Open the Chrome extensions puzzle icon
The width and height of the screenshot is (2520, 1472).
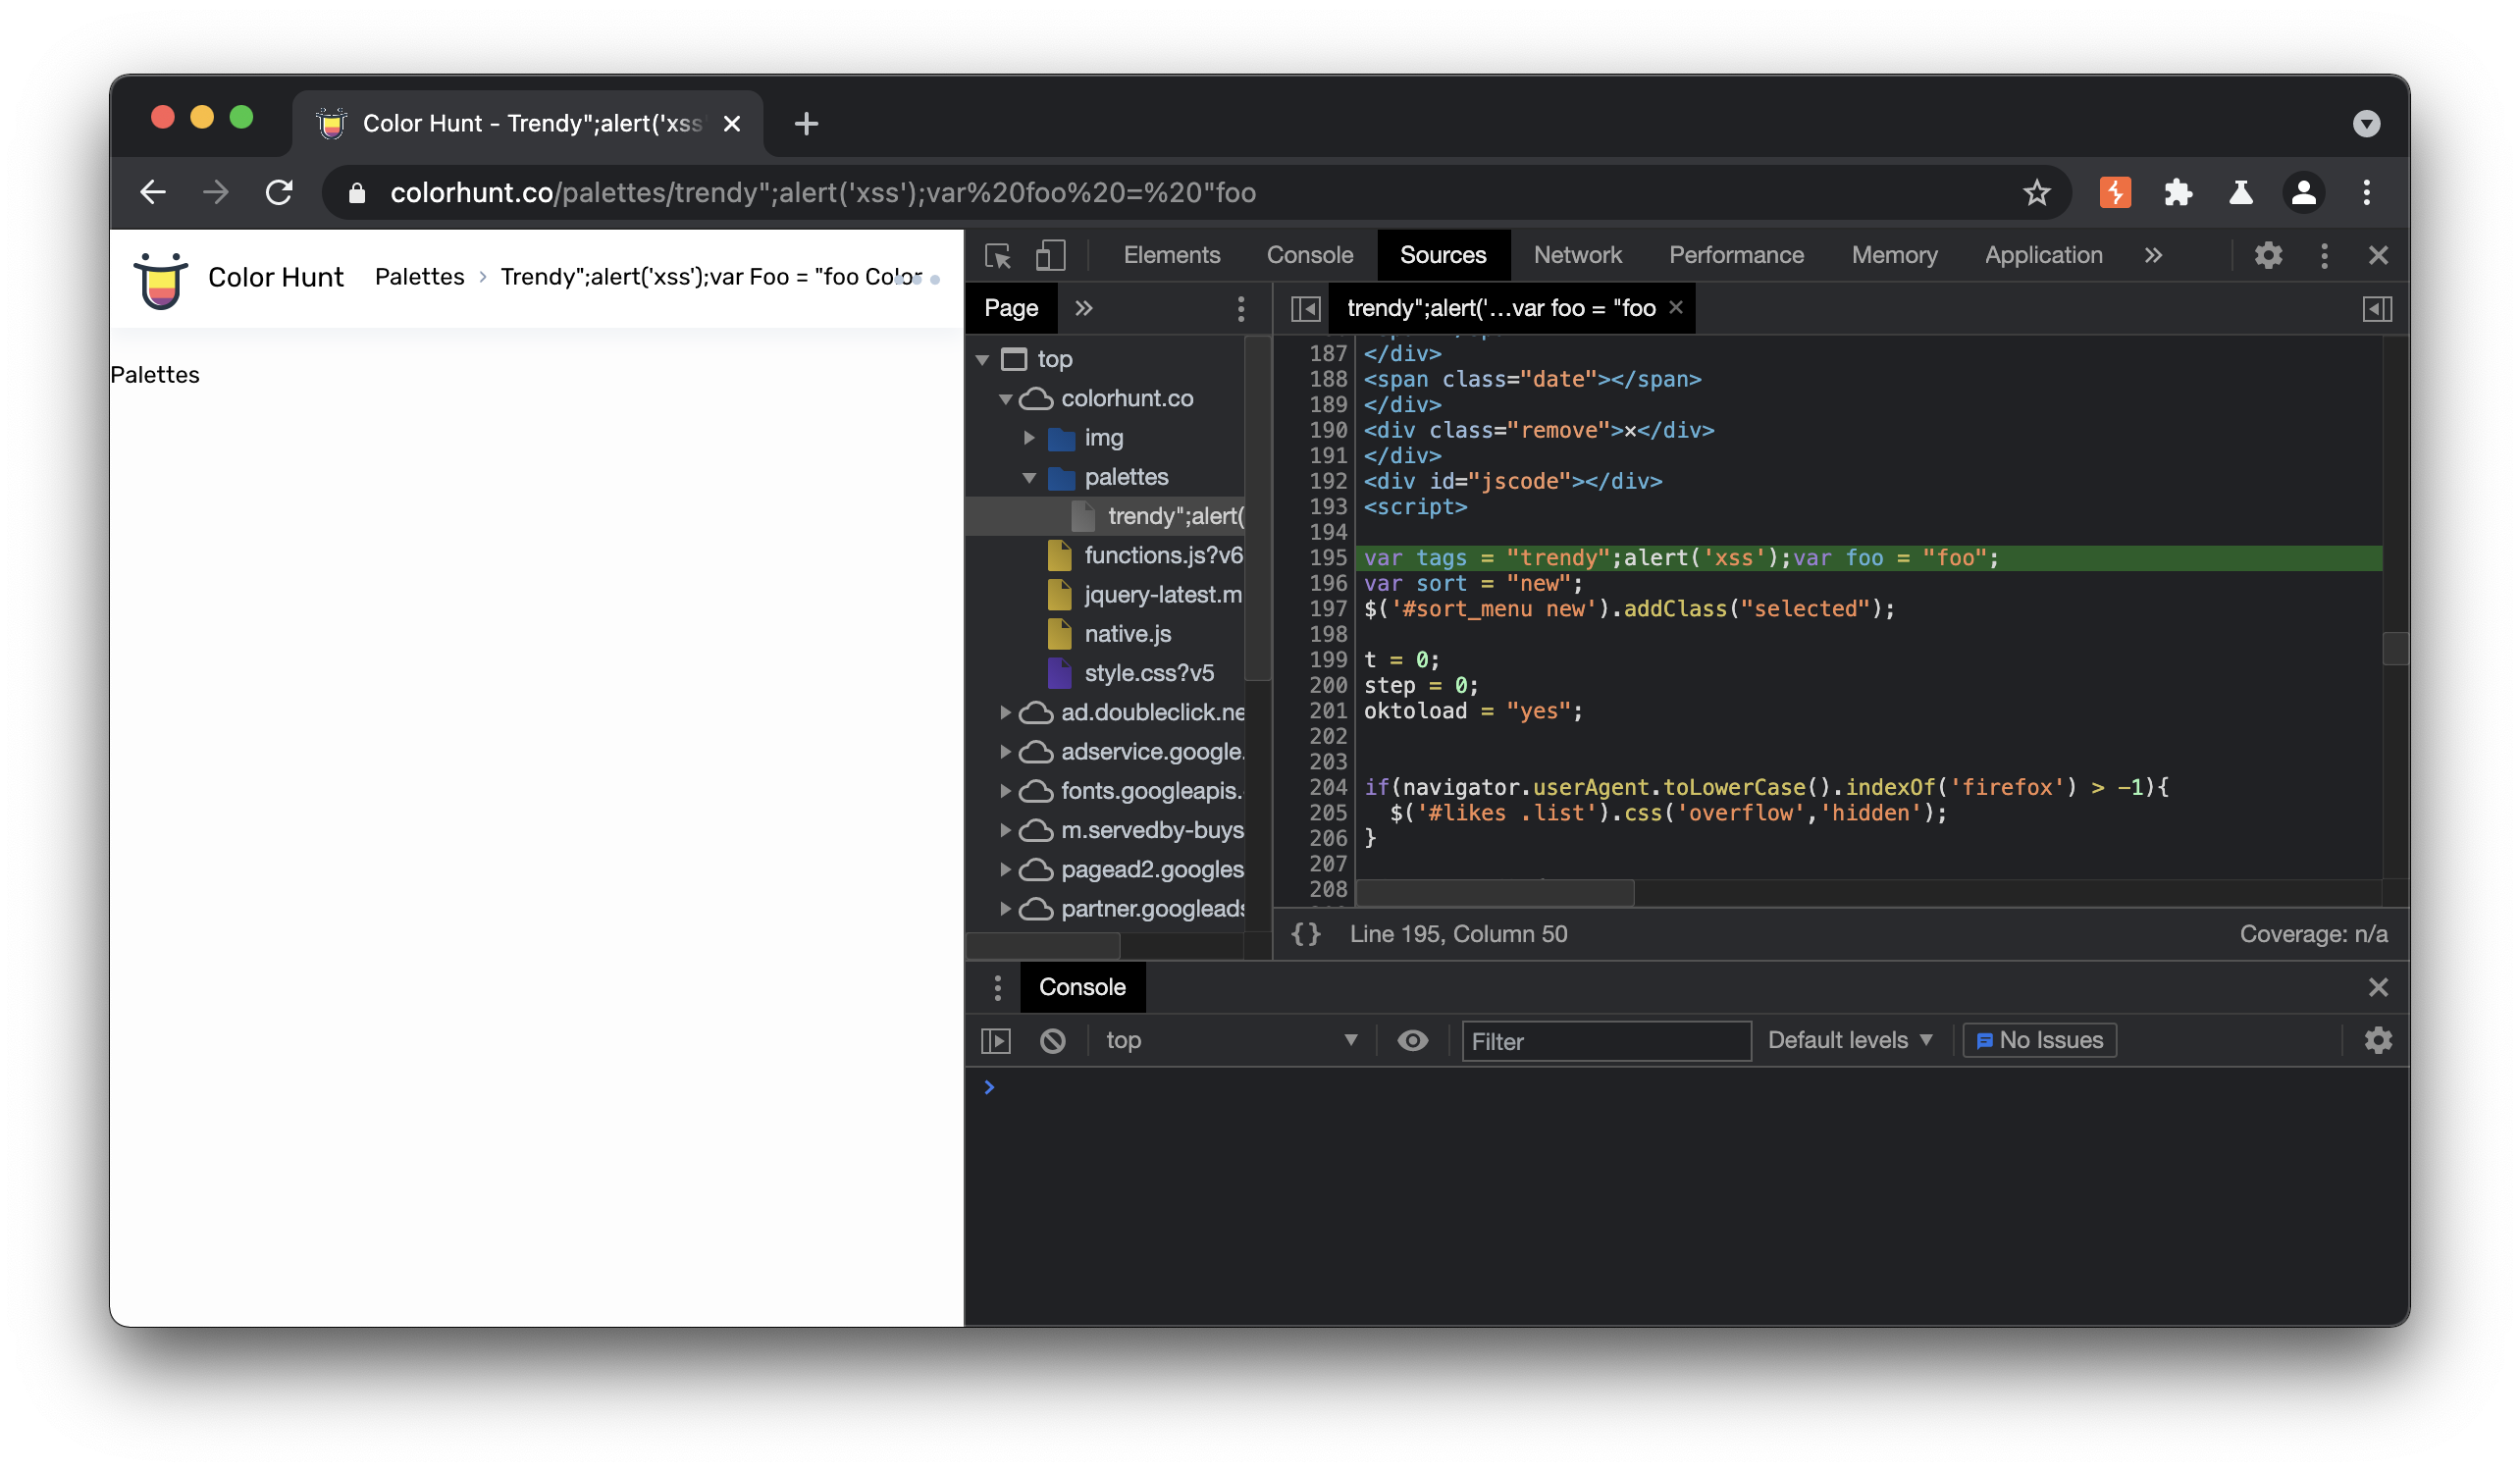2177,192
